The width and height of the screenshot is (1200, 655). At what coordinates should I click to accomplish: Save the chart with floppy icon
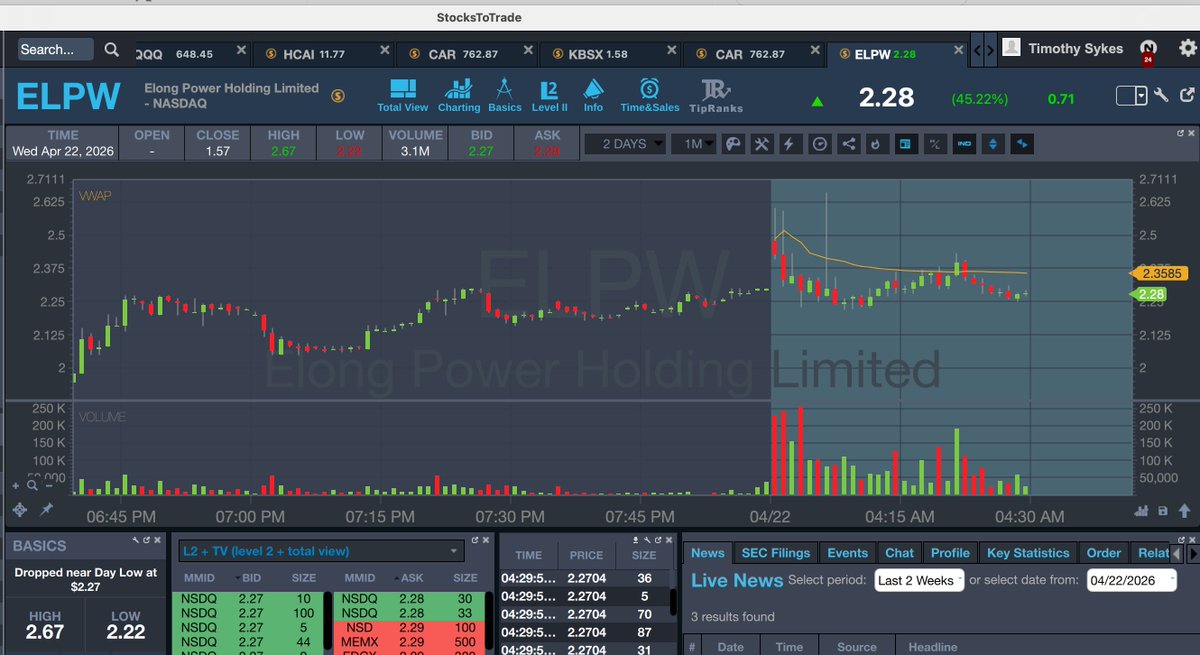point(1163,510)
